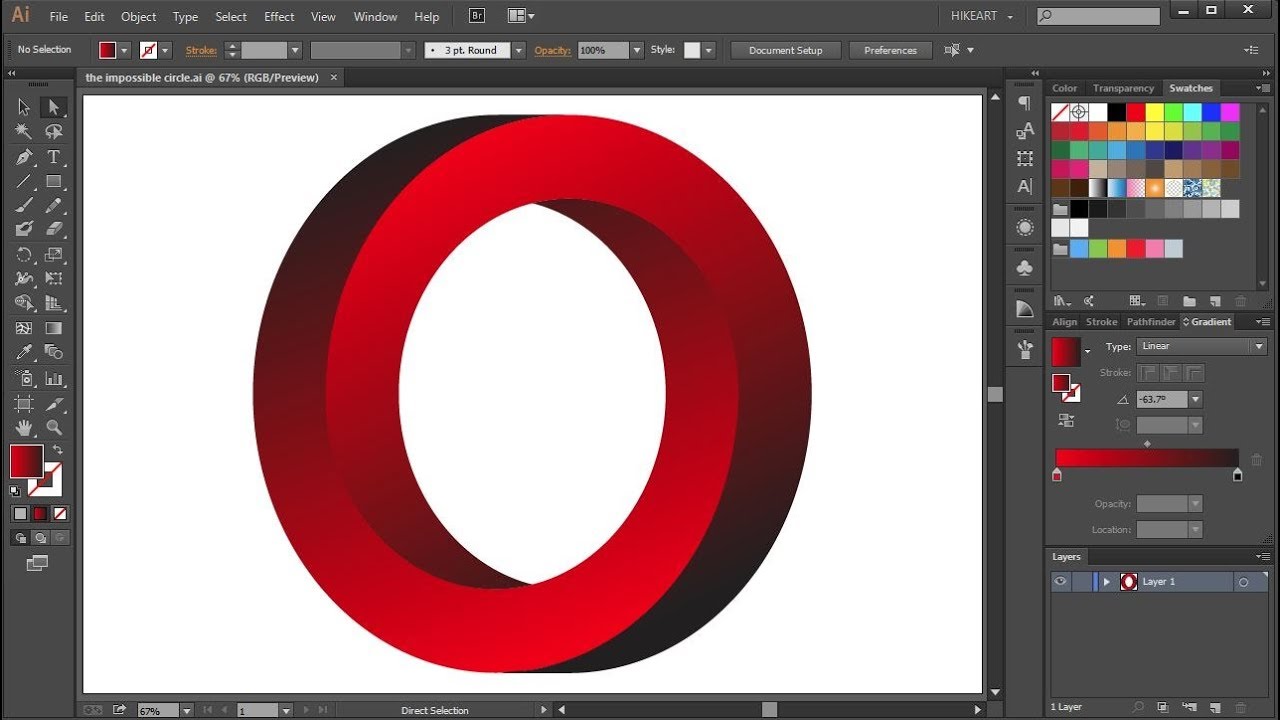
Task: Open the Effect menu
Action: [279, 17]
